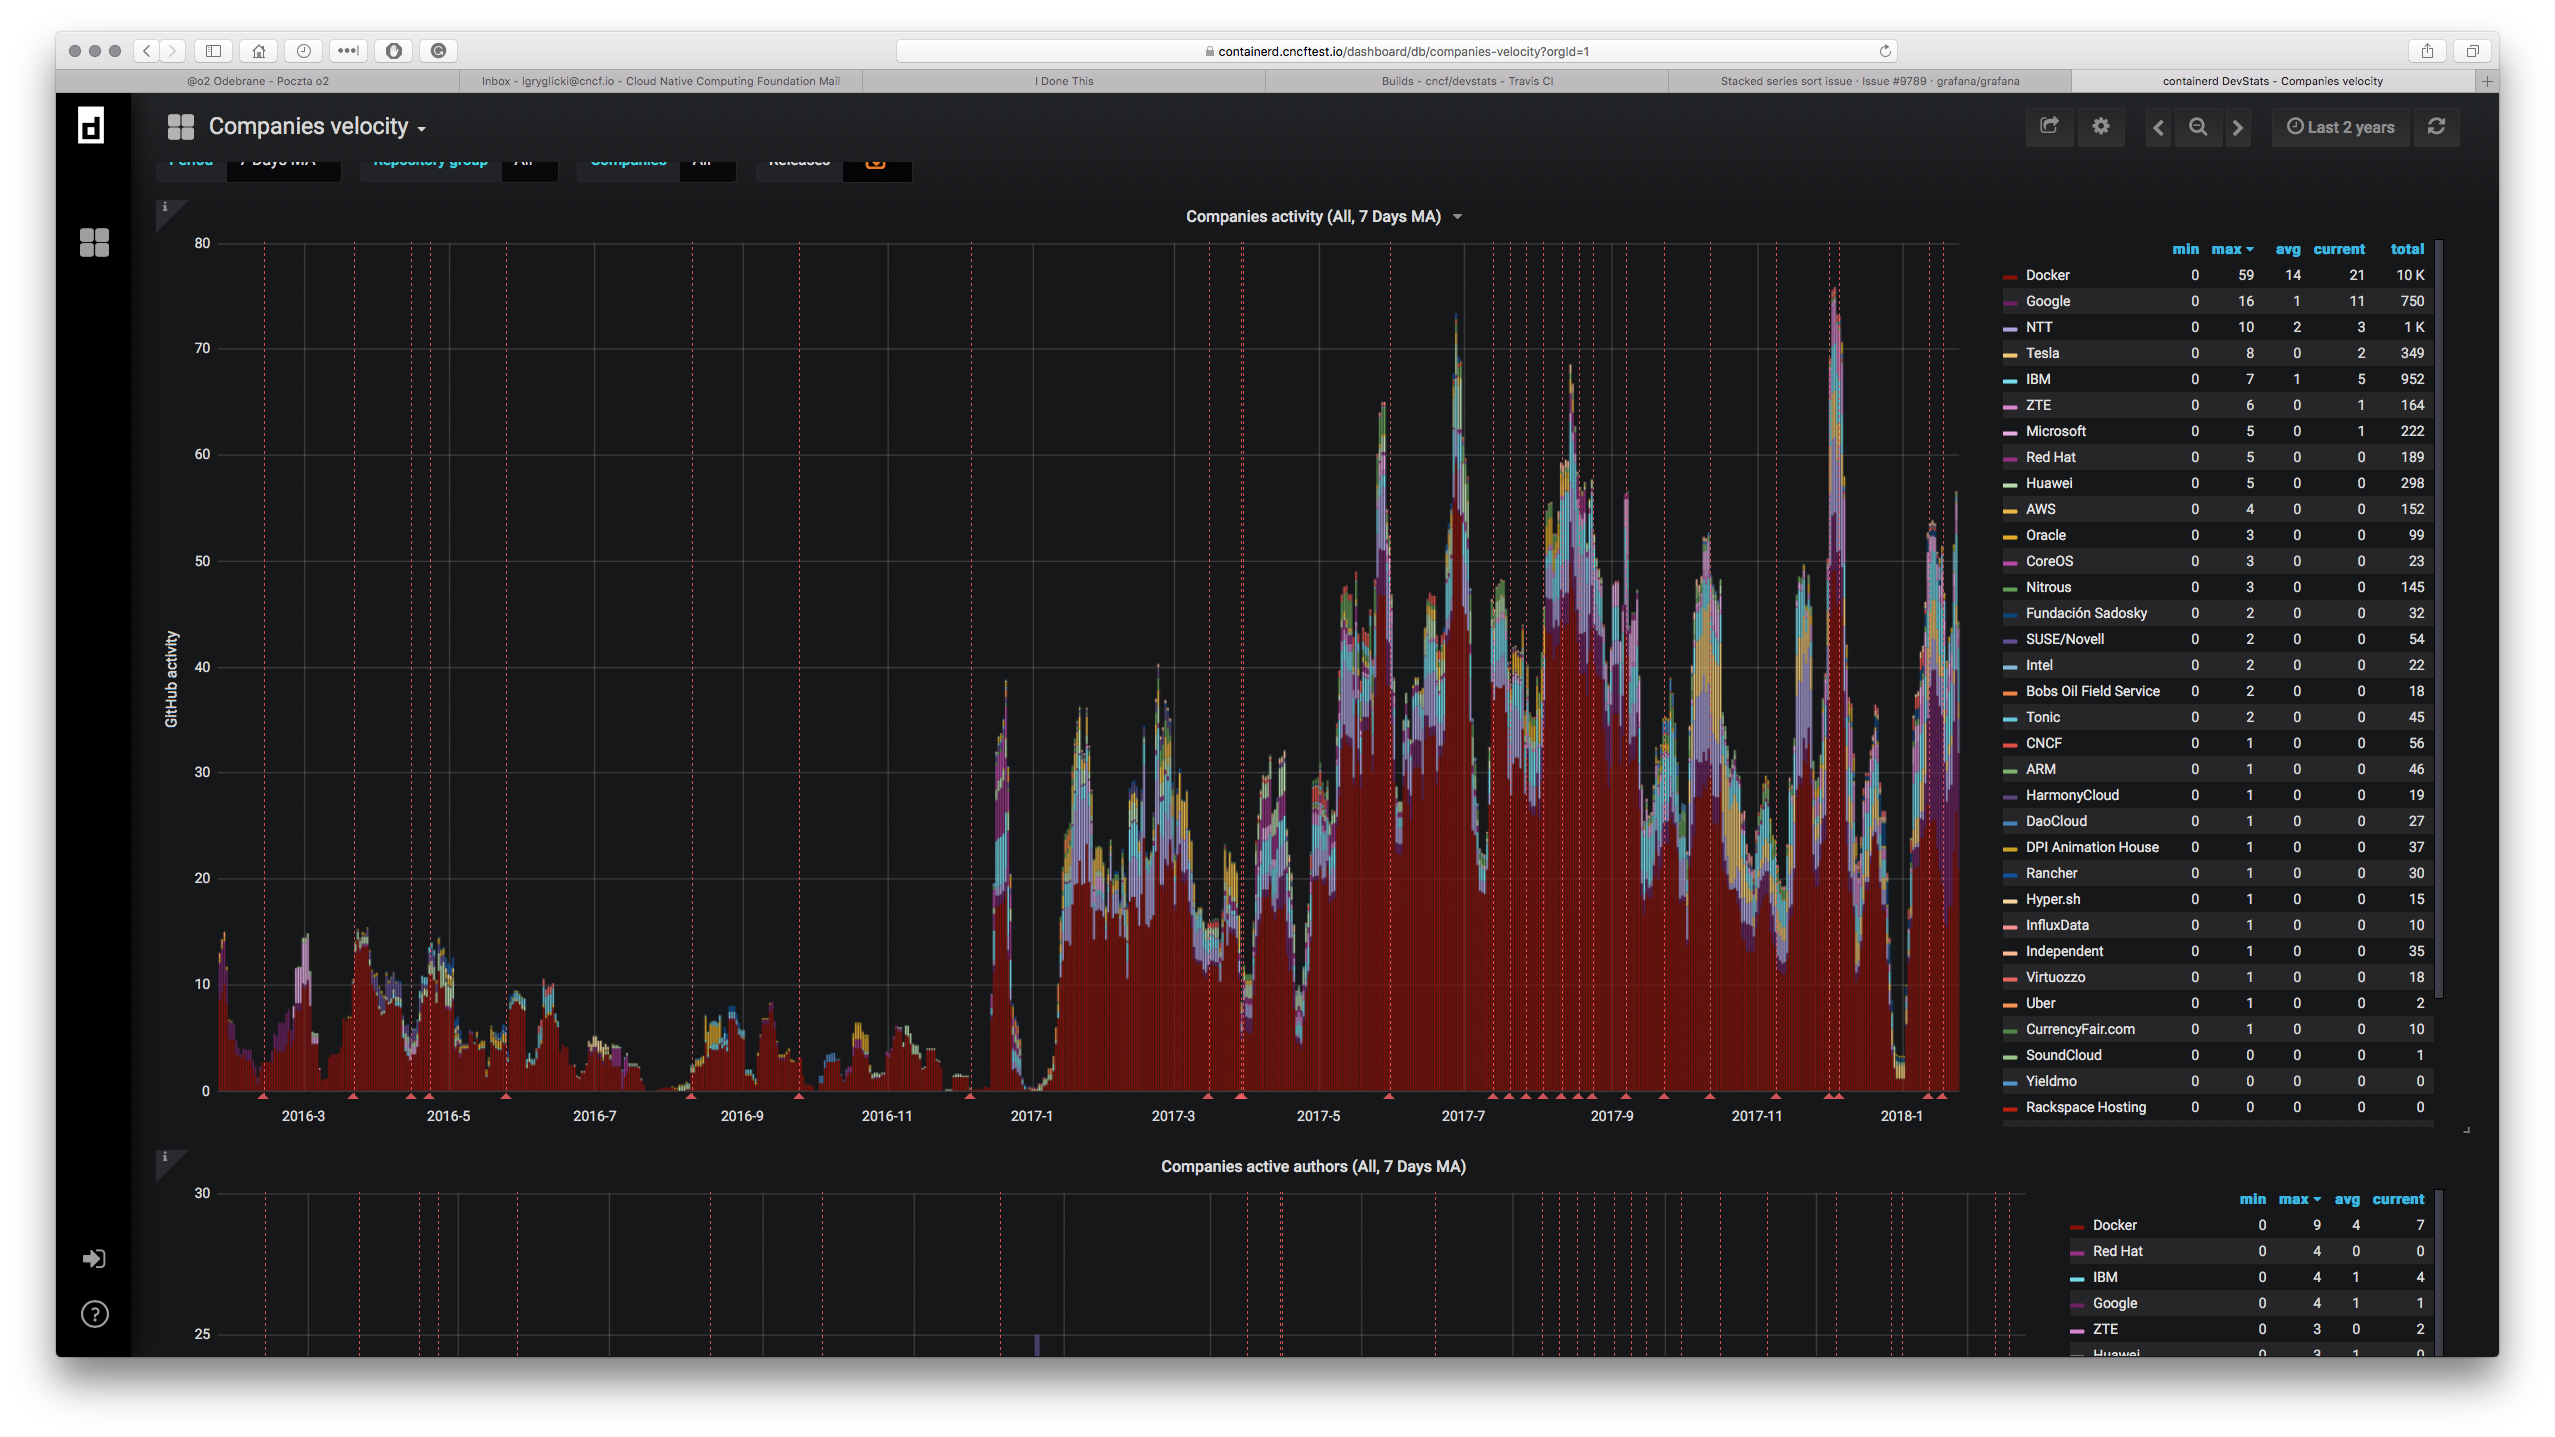Viewport: 2555px width, 1437px height.
Task: Open the dashboards list from the sidebar
Action: click(x=94, y=243)
